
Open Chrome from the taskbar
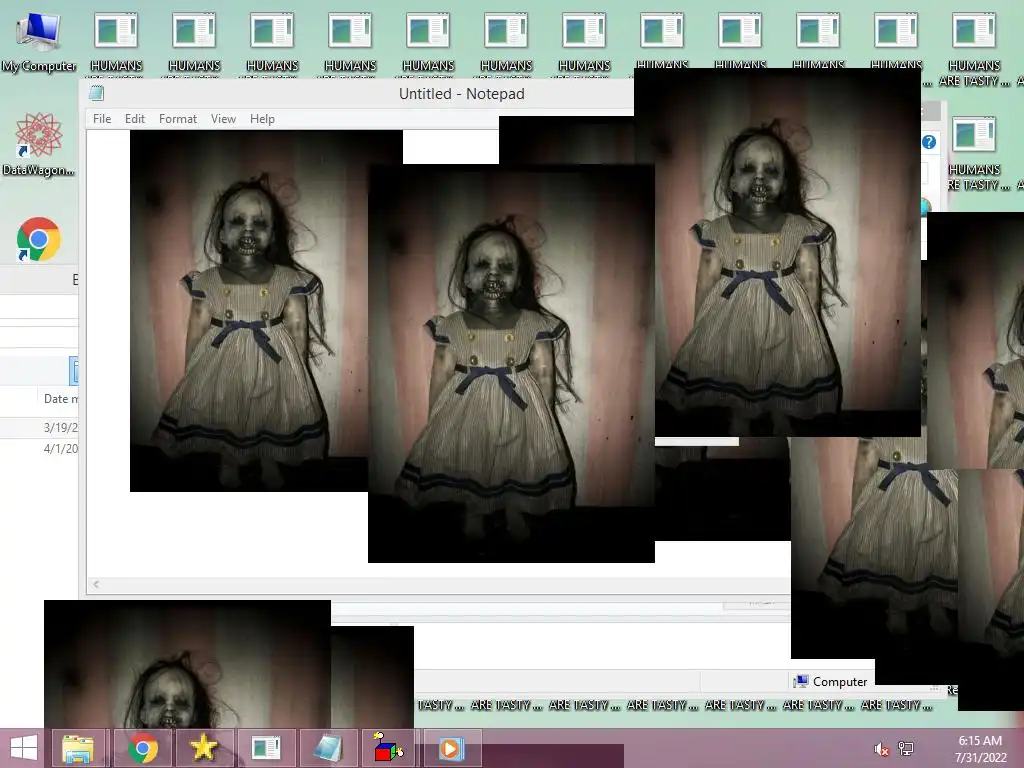pos(142,748)
